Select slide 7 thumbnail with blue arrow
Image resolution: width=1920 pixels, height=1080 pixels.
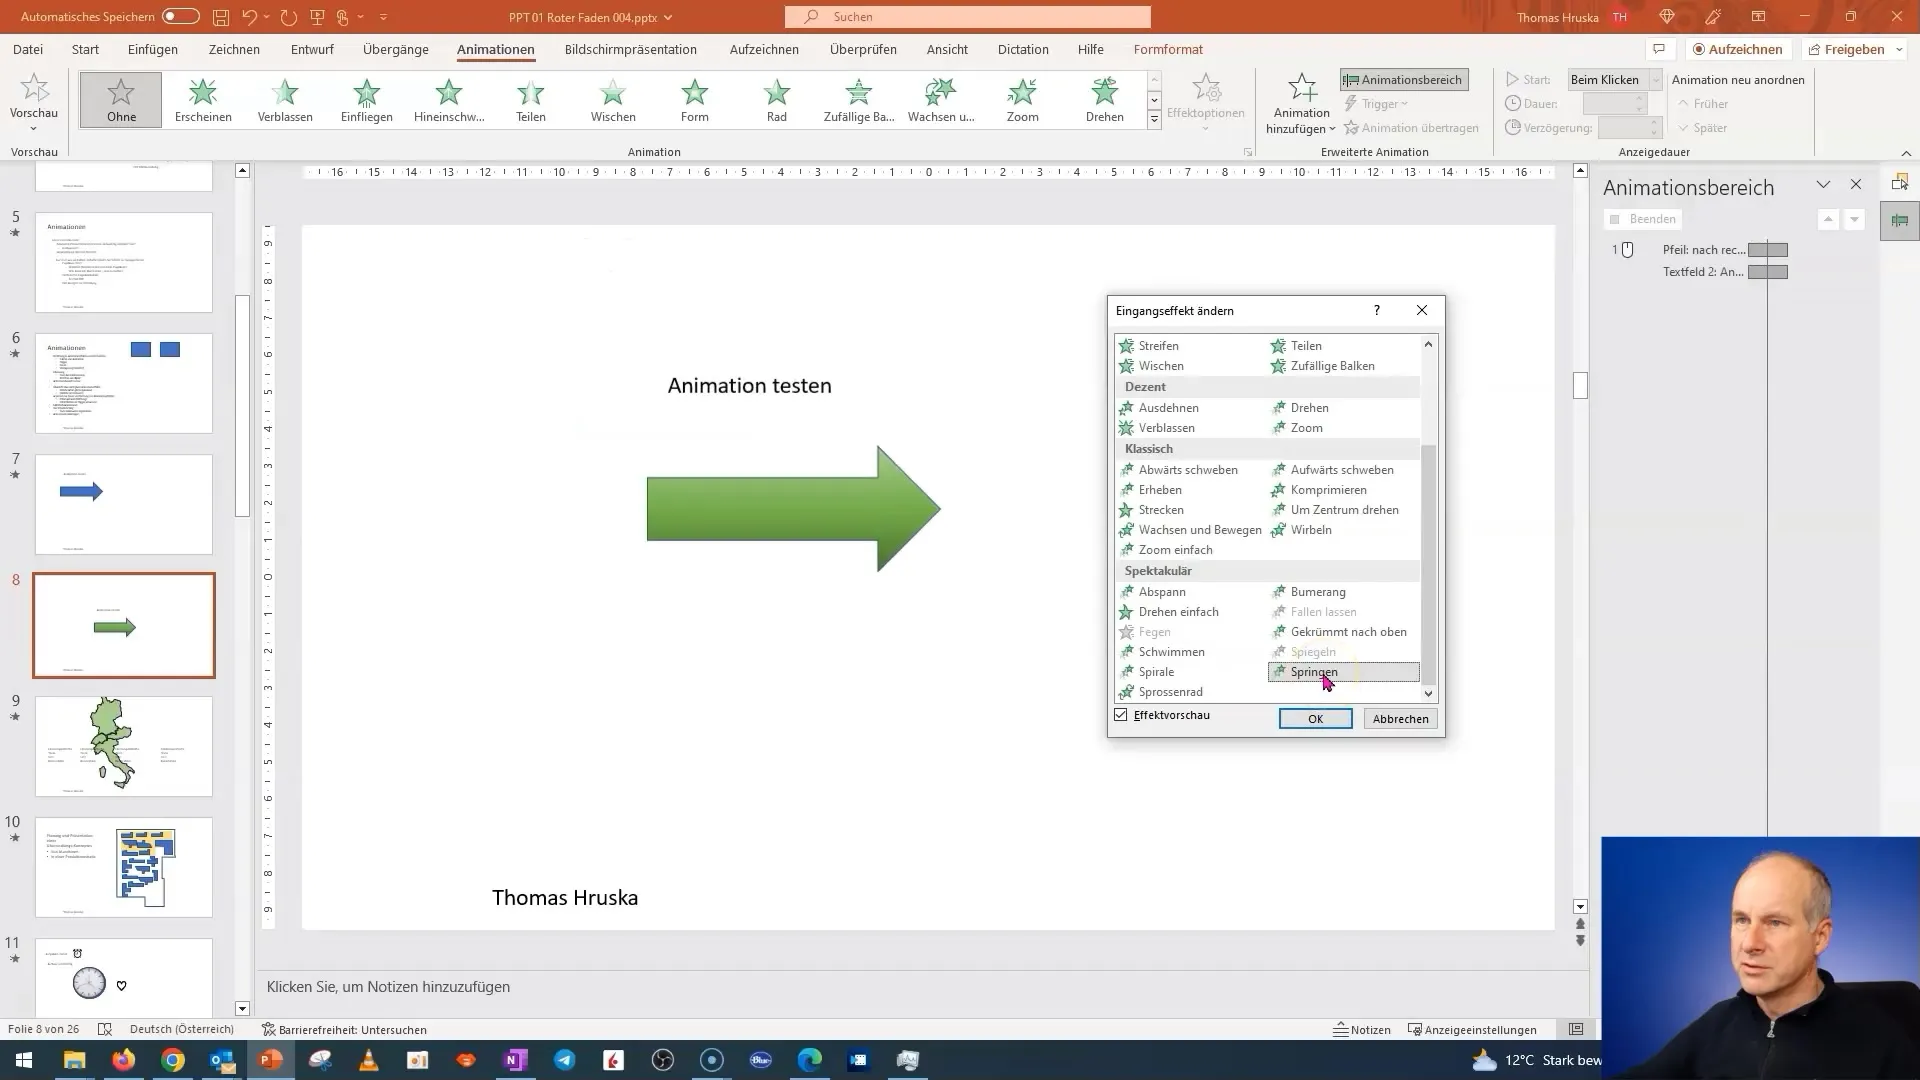(124, 504)
